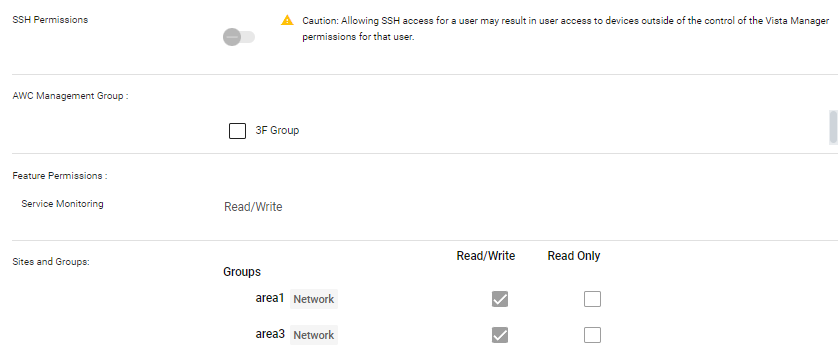This screenshot has width=839, height=360.
Task: Click the Service Monitoring feature label
Action: [x=62, y=204]
